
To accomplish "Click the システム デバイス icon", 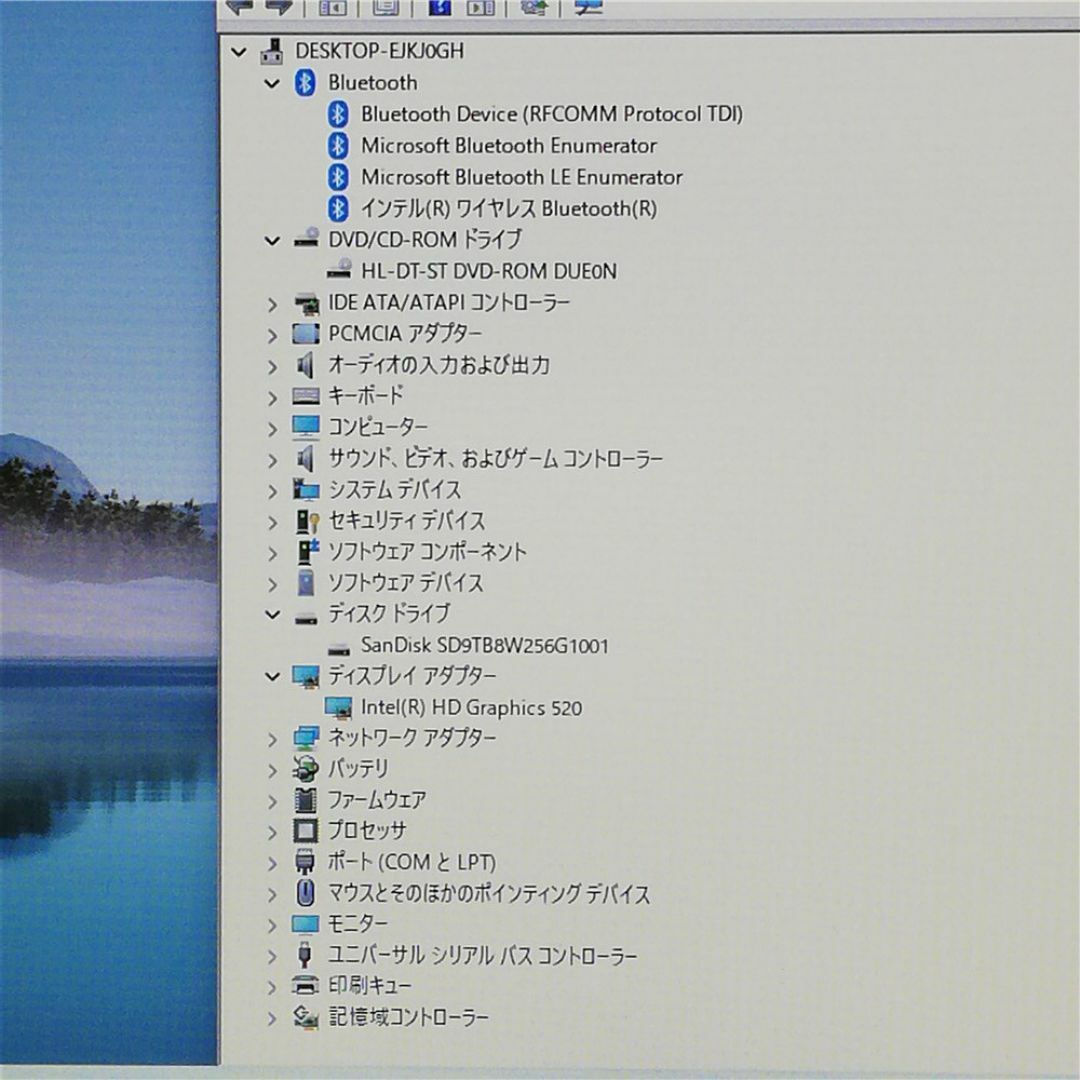I will (305, 490).
